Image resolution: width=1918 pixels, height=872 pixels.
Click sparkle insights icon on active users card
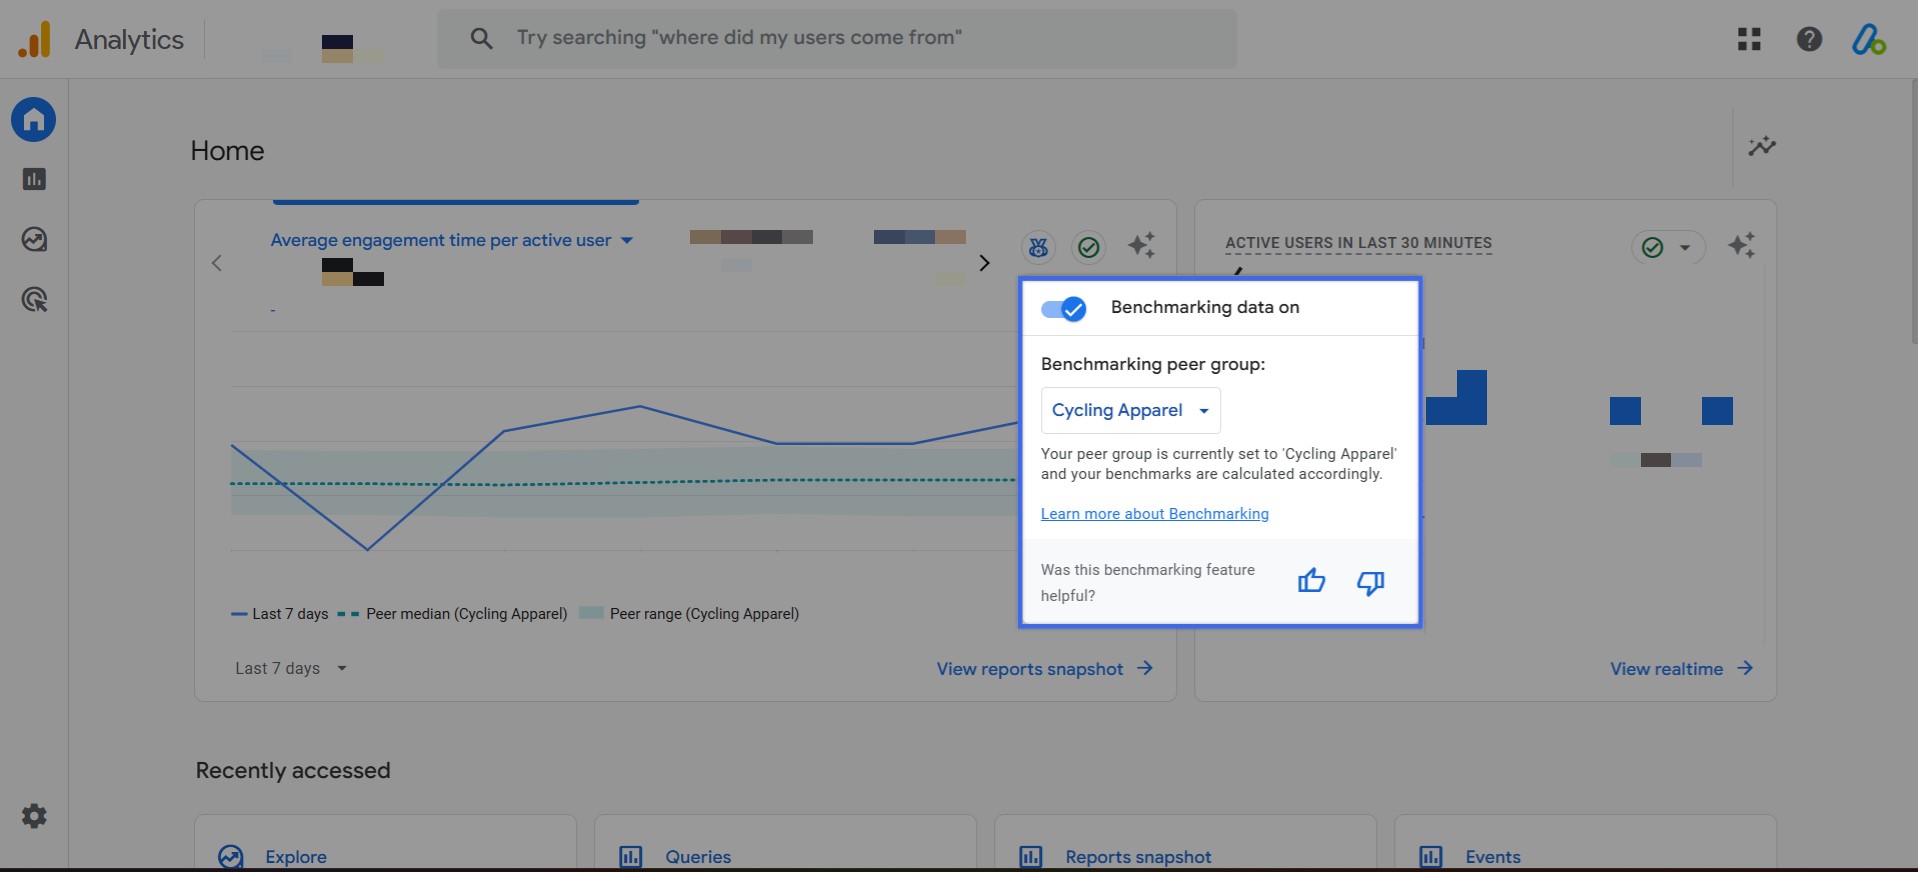(x=1741, y=245)
